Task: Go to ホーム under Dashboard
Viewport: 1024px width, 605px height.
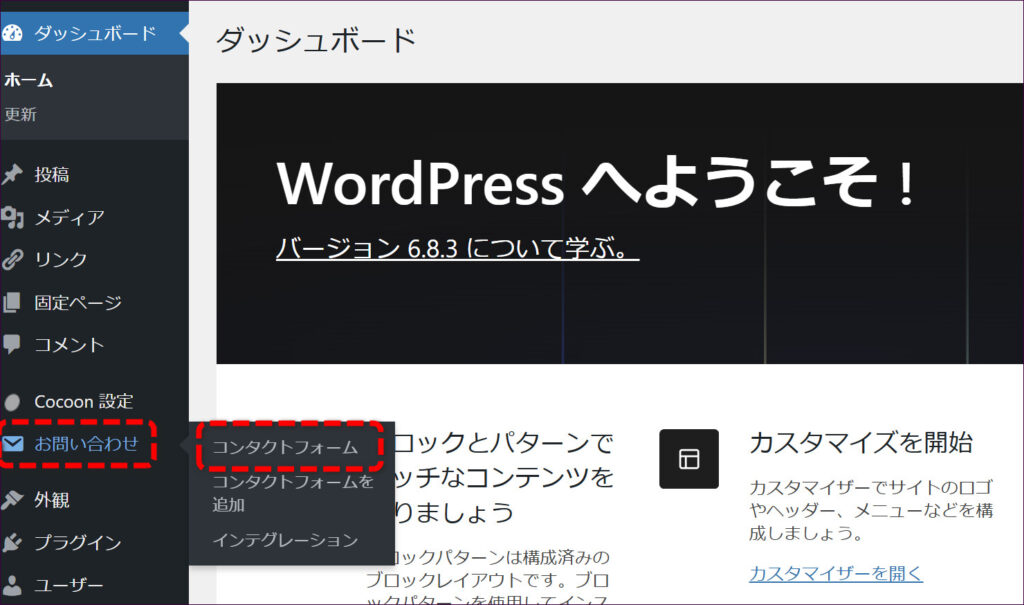Action: coord(29,80)
